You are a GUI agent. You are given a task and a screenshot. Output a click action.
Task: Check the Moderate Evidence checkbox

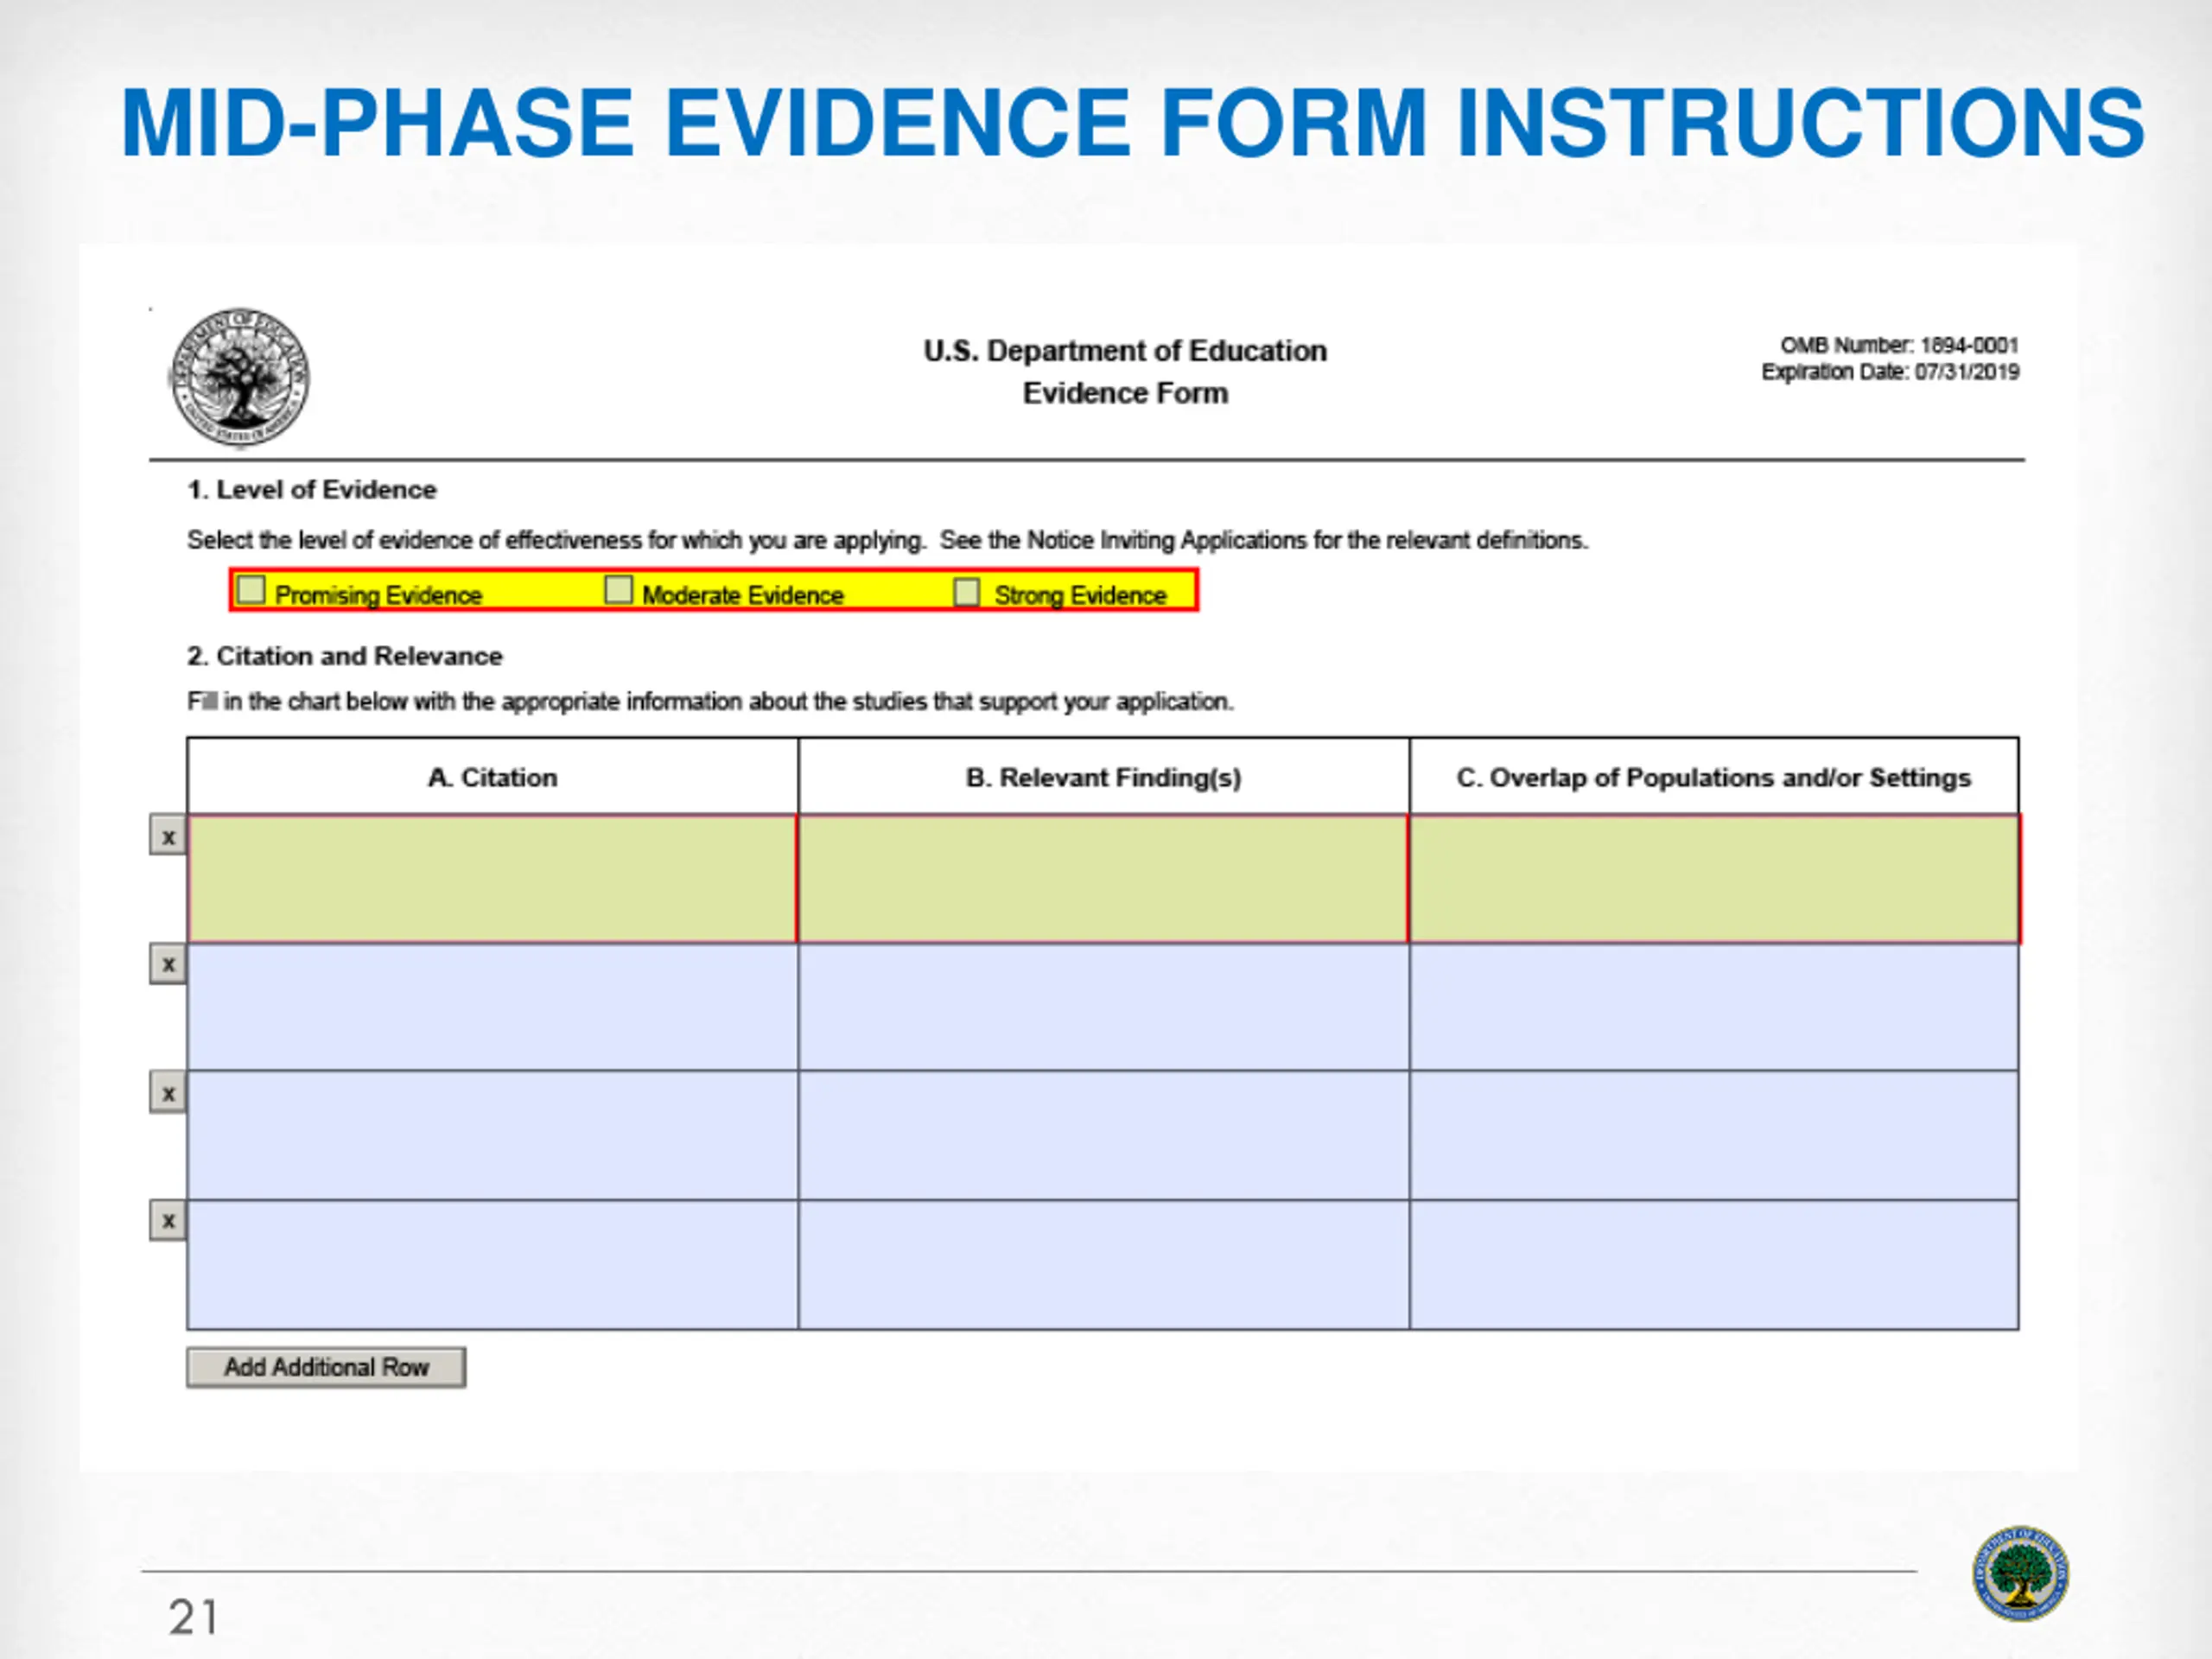point(618,590)
